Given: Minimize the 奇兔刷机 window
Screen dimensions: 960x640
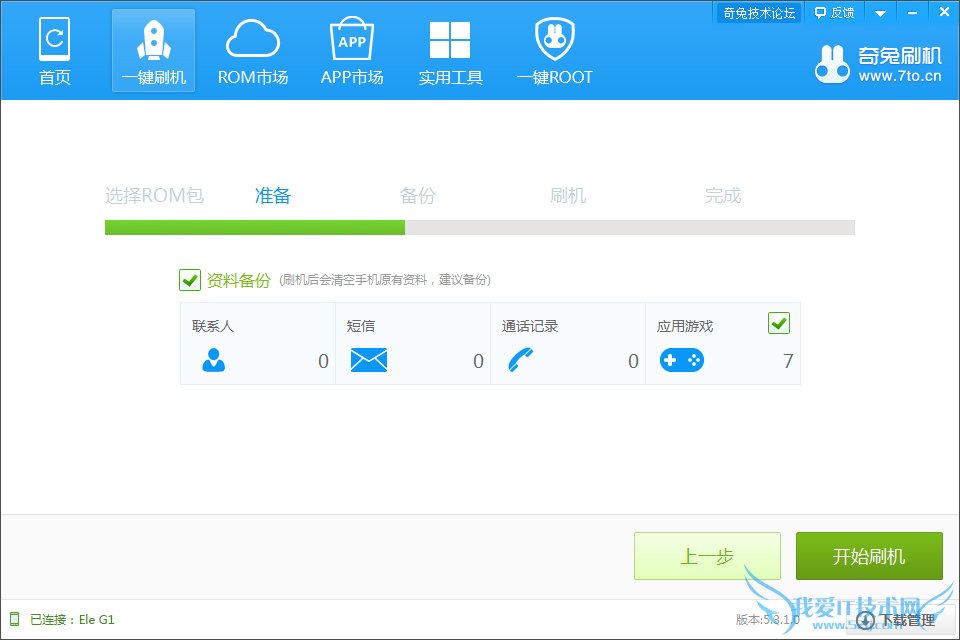Looking at the screenshot, I should pyautogui.click(x=912, y=13).
